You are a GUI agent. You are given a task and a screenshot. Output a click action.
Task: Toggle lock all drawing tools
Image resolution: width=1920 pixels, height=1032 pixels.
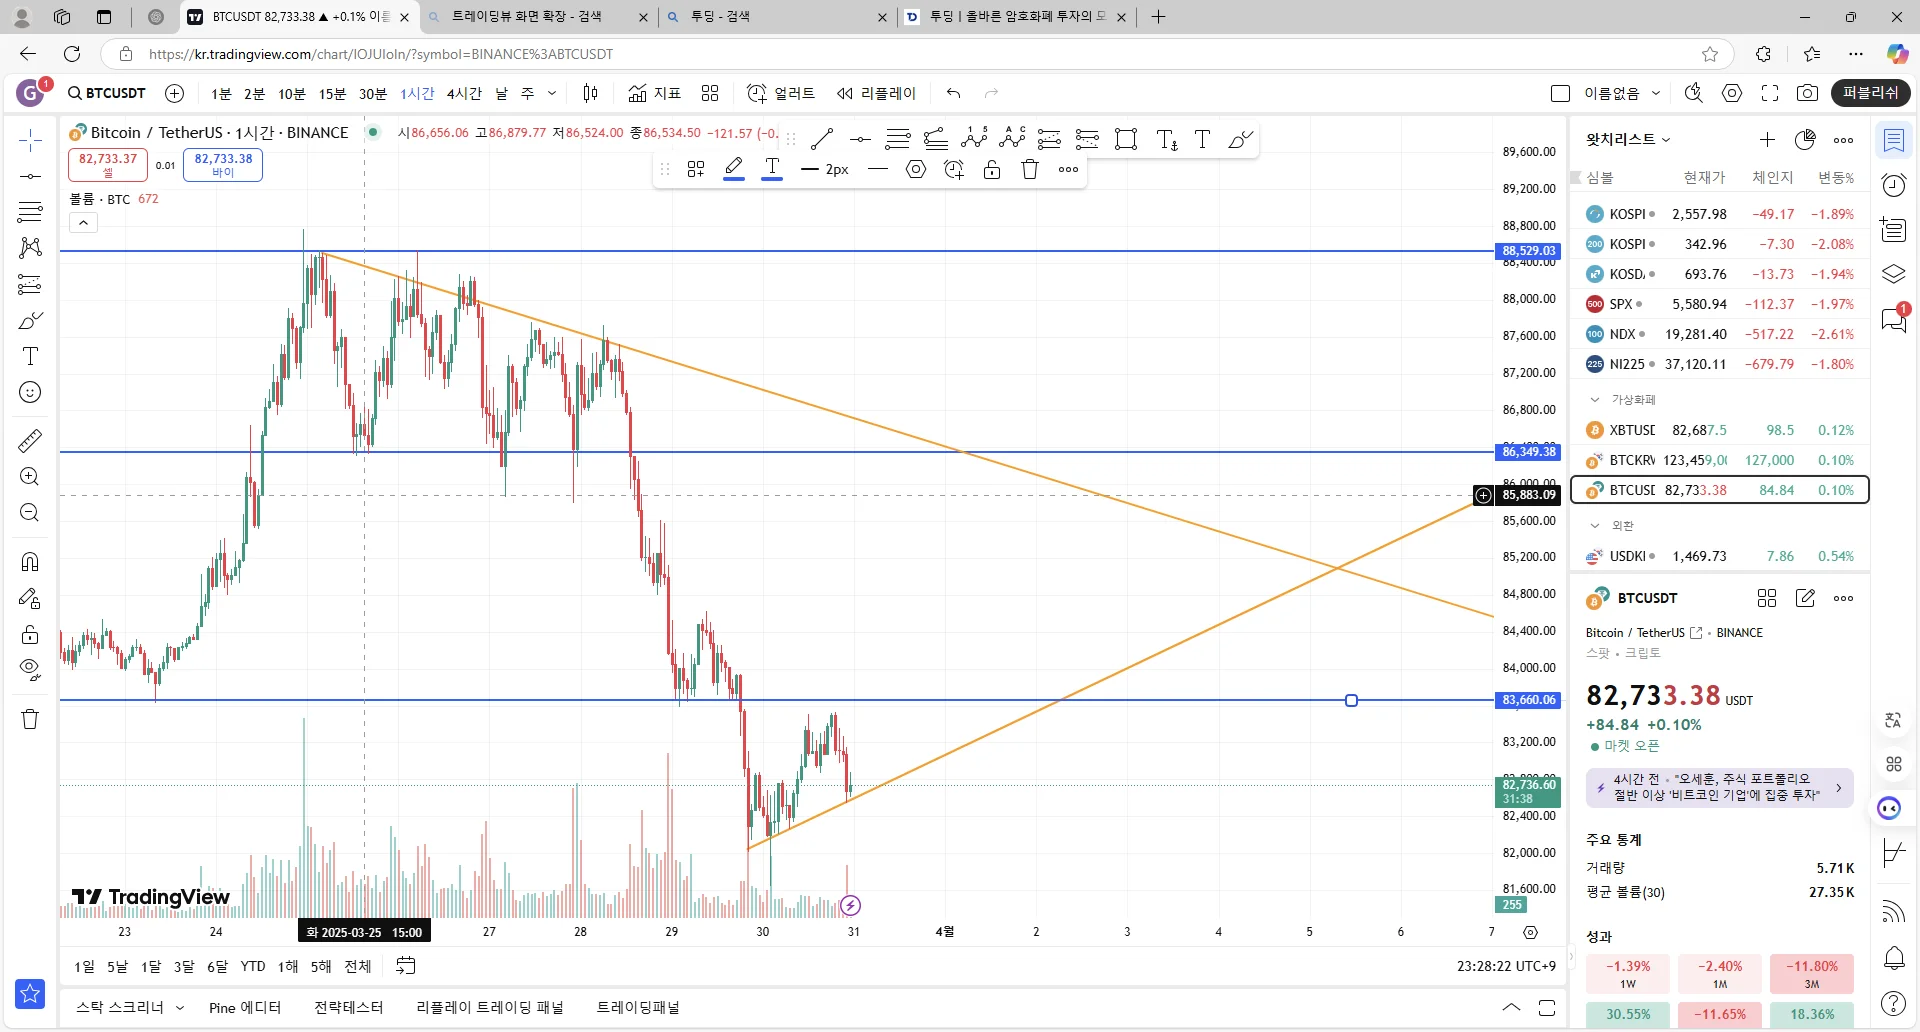(30, 635)
